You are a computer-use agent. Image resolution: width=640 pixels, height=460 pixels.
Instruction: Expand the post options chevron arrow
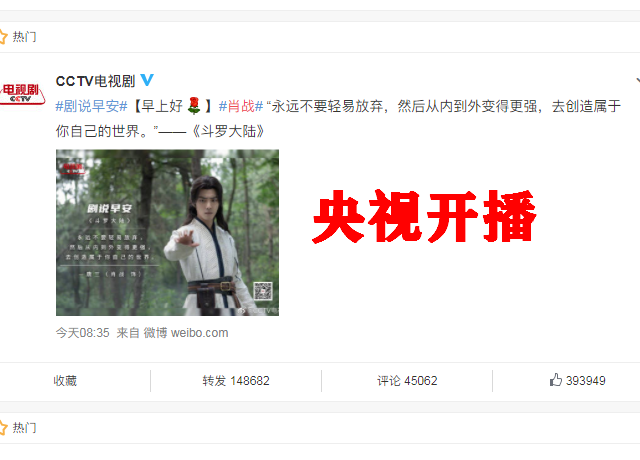[638, 80]
